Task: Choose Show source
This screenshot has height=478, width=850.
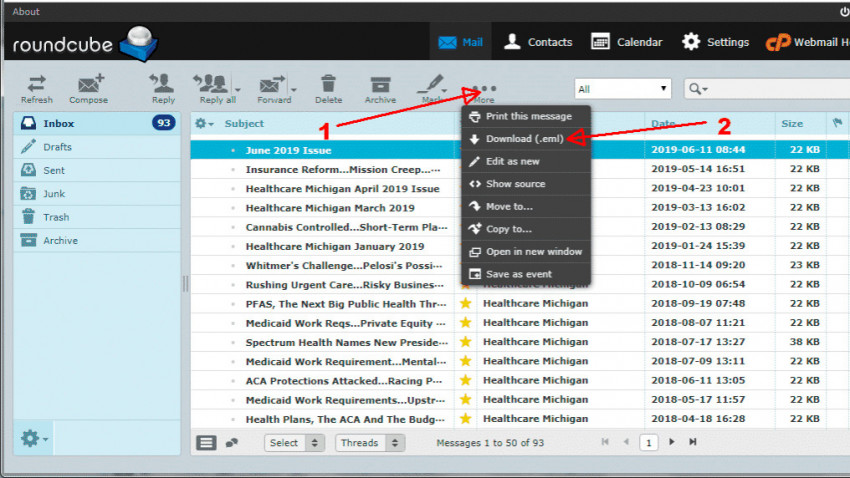Action: coord(526,184)
